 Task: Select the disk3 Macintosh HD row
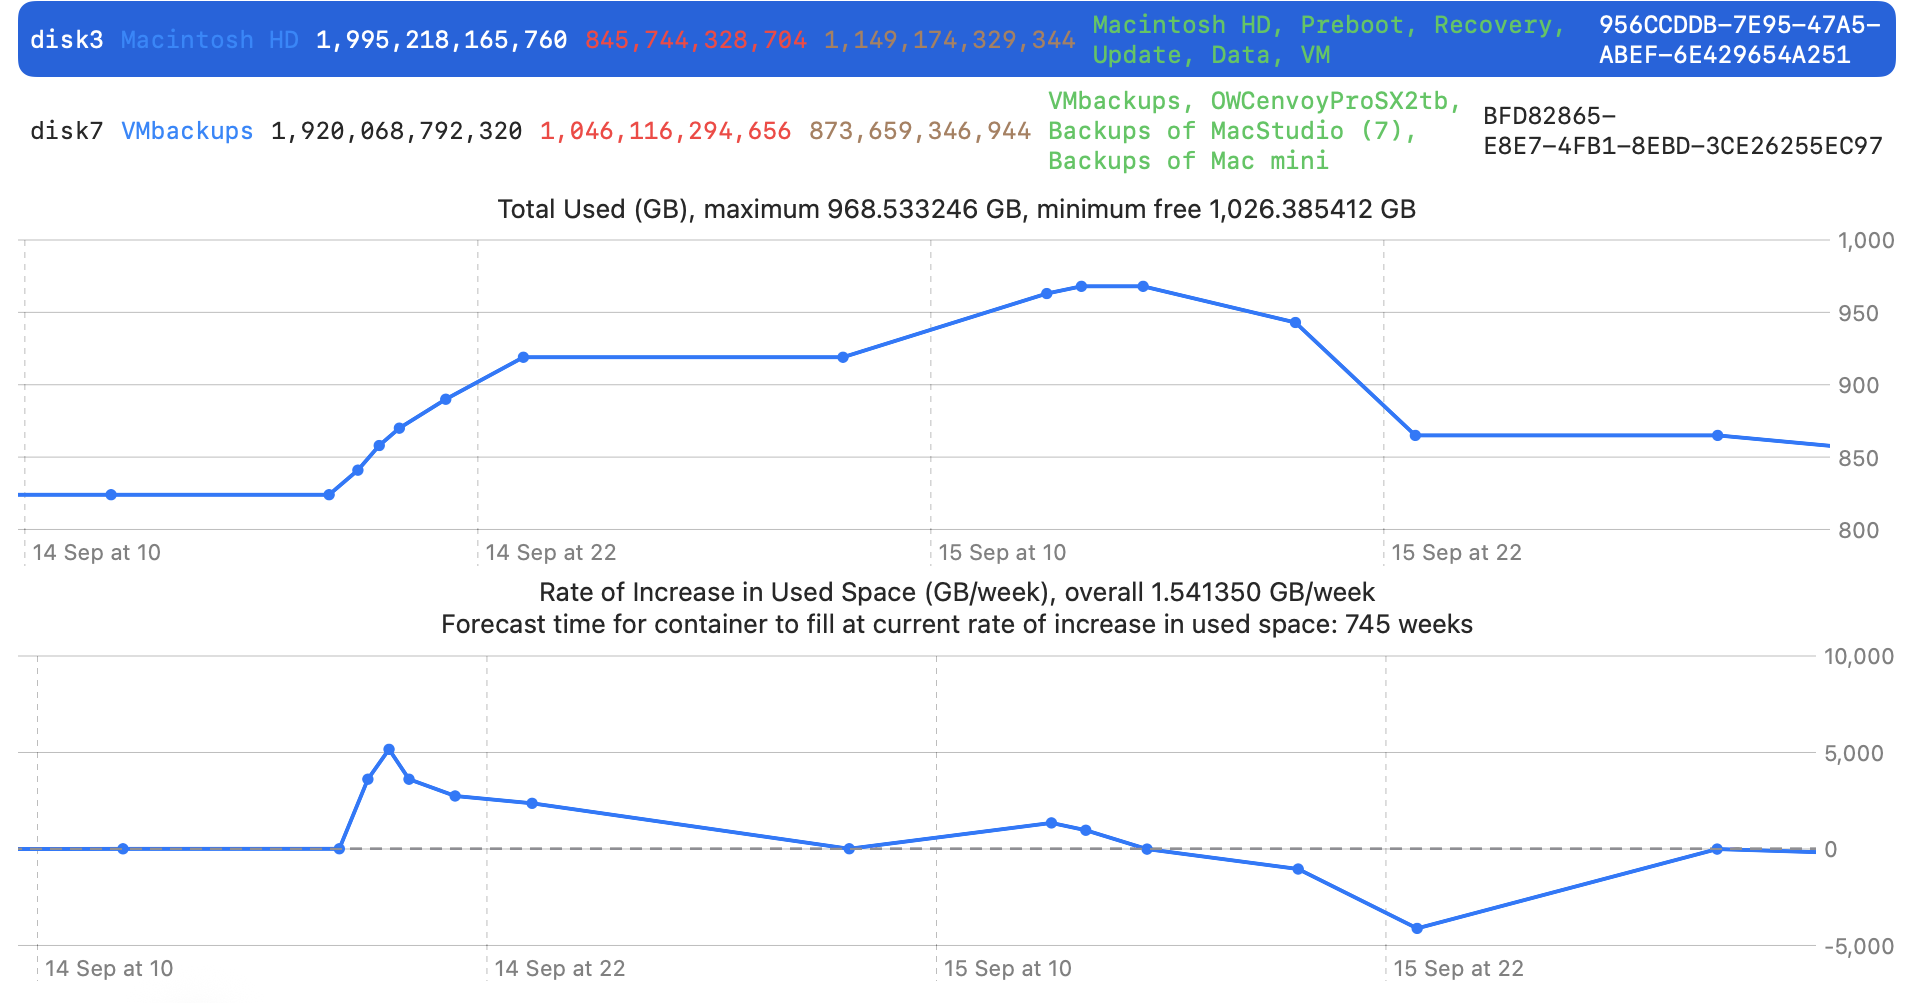click(957, 40)
